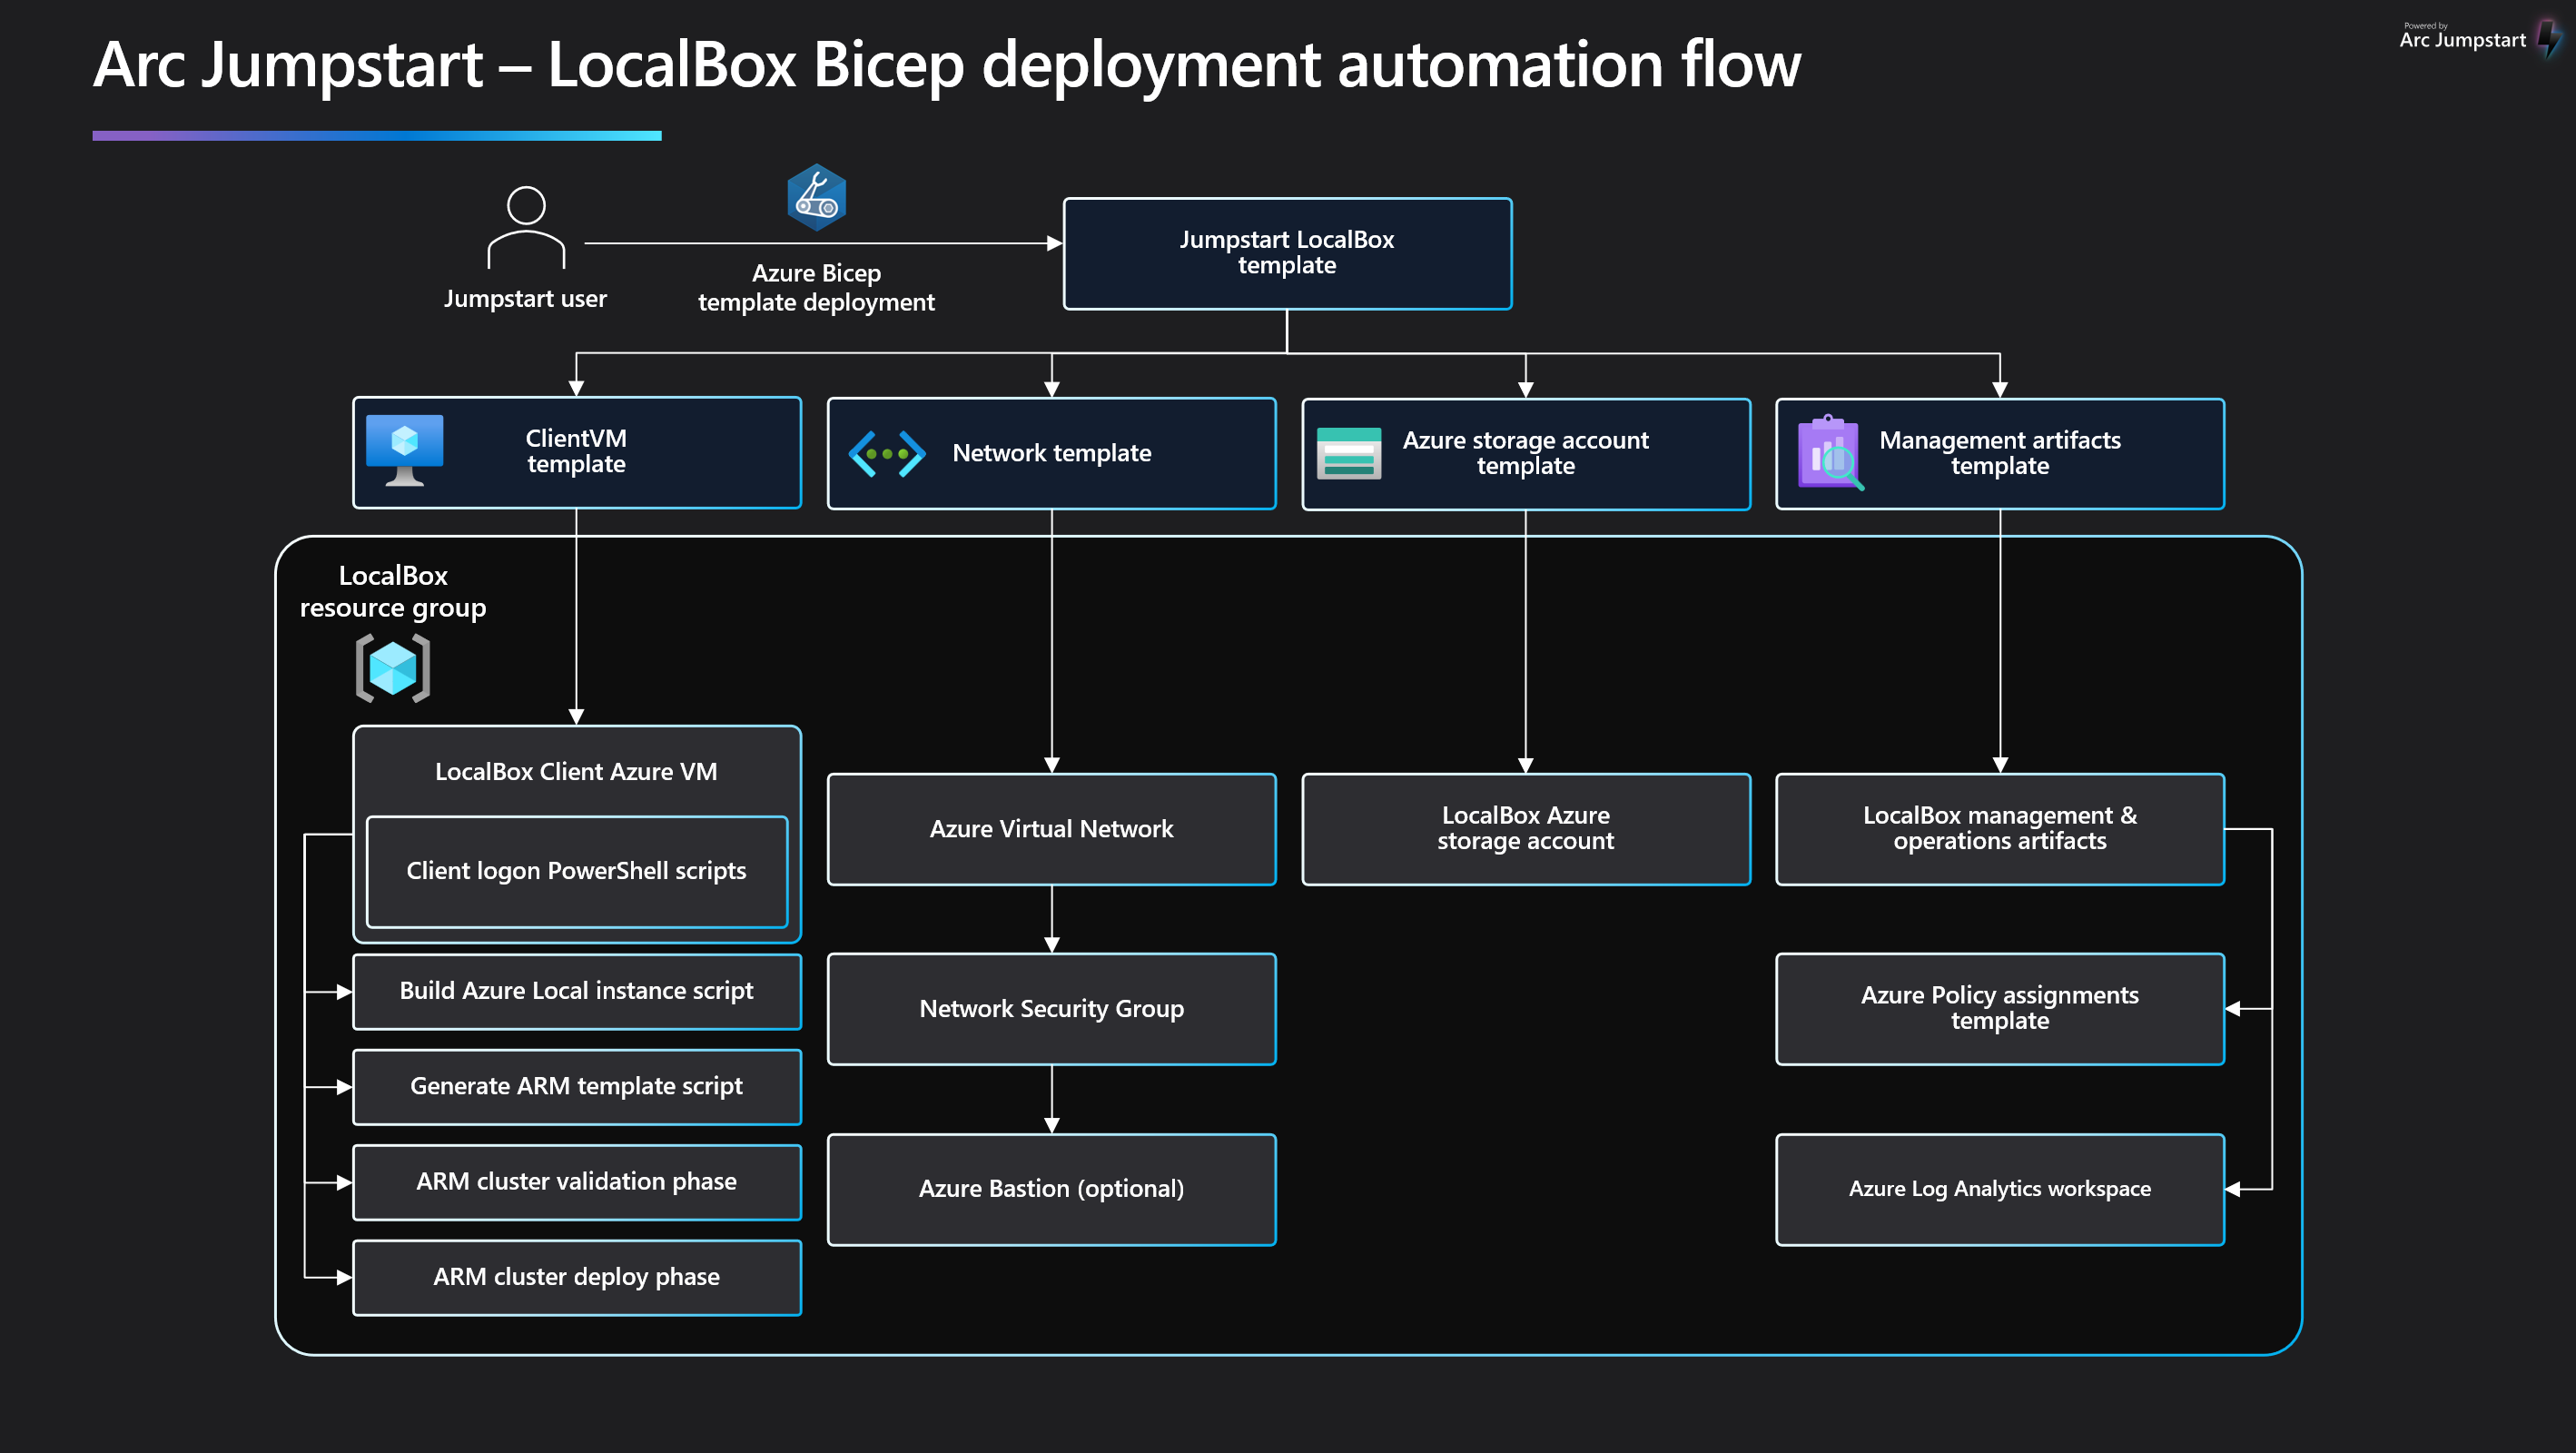
Task: Click Build Azure Local instance script box
Action: pos(576,991)
